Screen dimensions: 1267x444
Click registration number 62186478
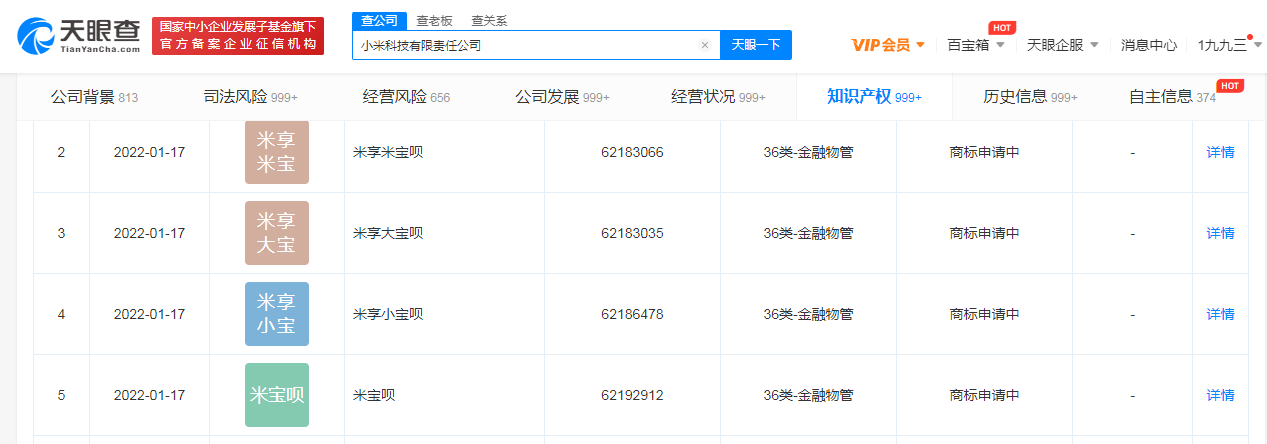632,314
